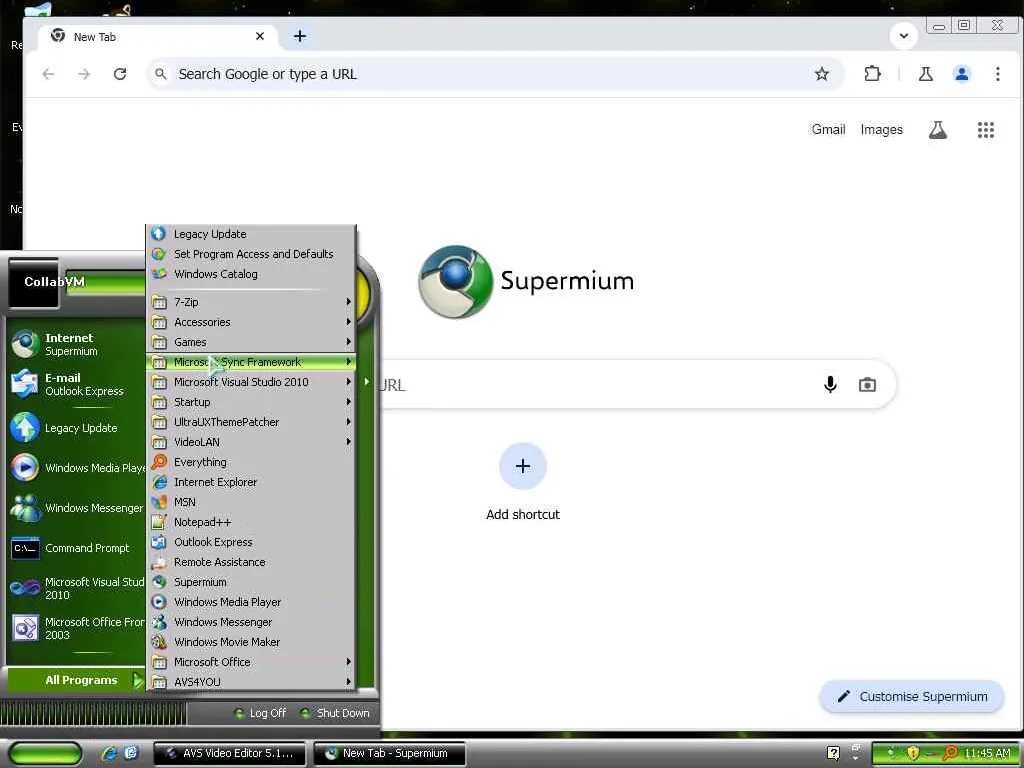Start voice search with microphone icon

(x=830, y=385)
